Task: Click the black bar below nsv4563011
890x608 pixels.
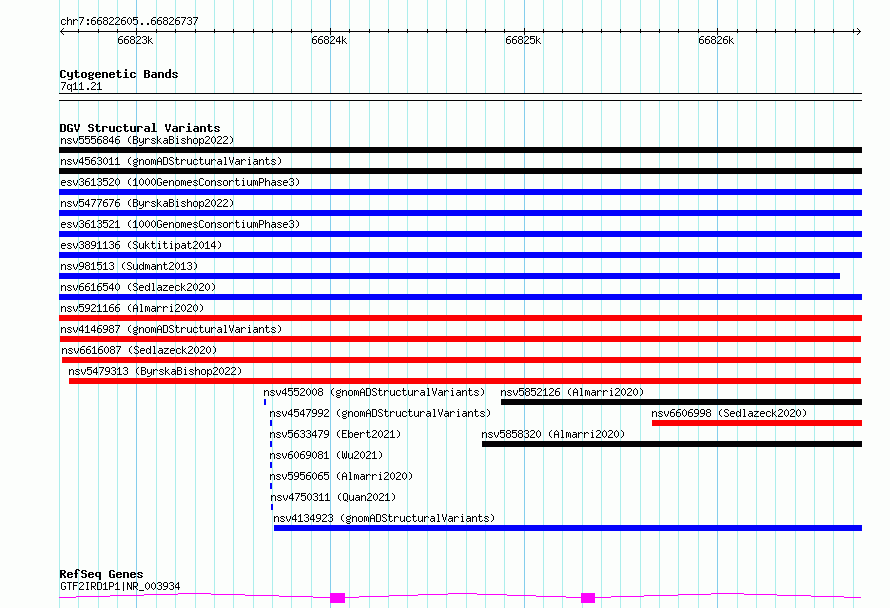Action: pyautogui.click(x=460, y=171)
